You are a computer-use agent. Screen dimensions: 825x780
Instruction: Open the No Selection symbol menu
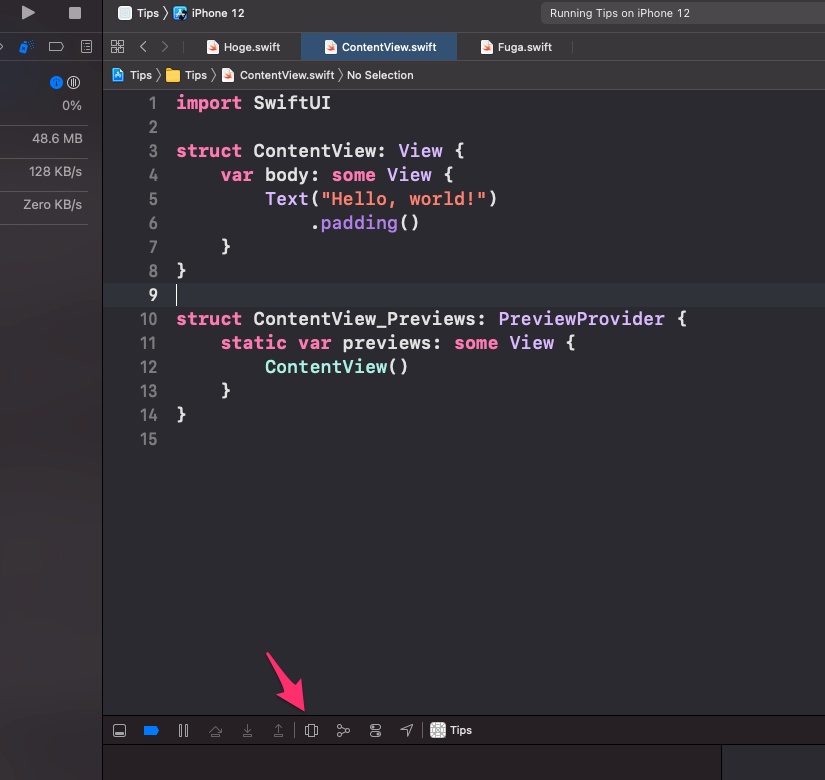tap(380, 75)
